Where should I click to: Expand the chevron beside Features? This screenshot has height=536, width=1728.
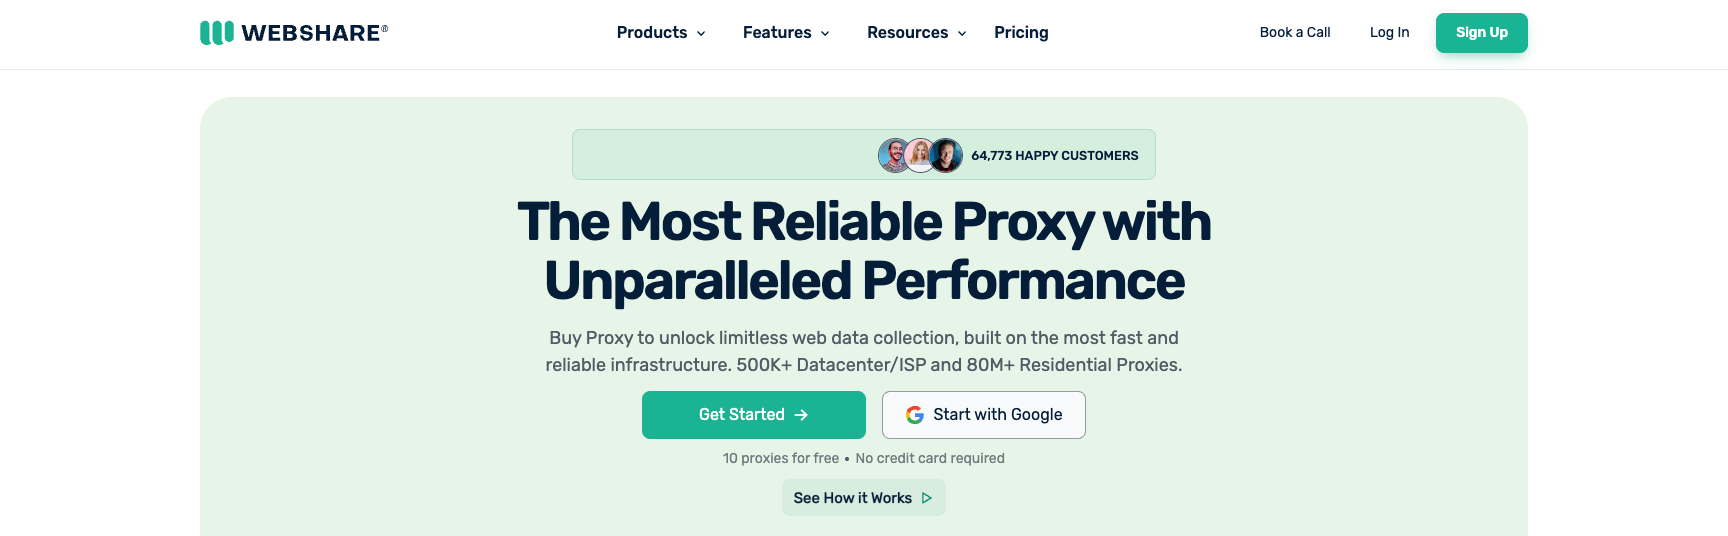click(825, 34)
